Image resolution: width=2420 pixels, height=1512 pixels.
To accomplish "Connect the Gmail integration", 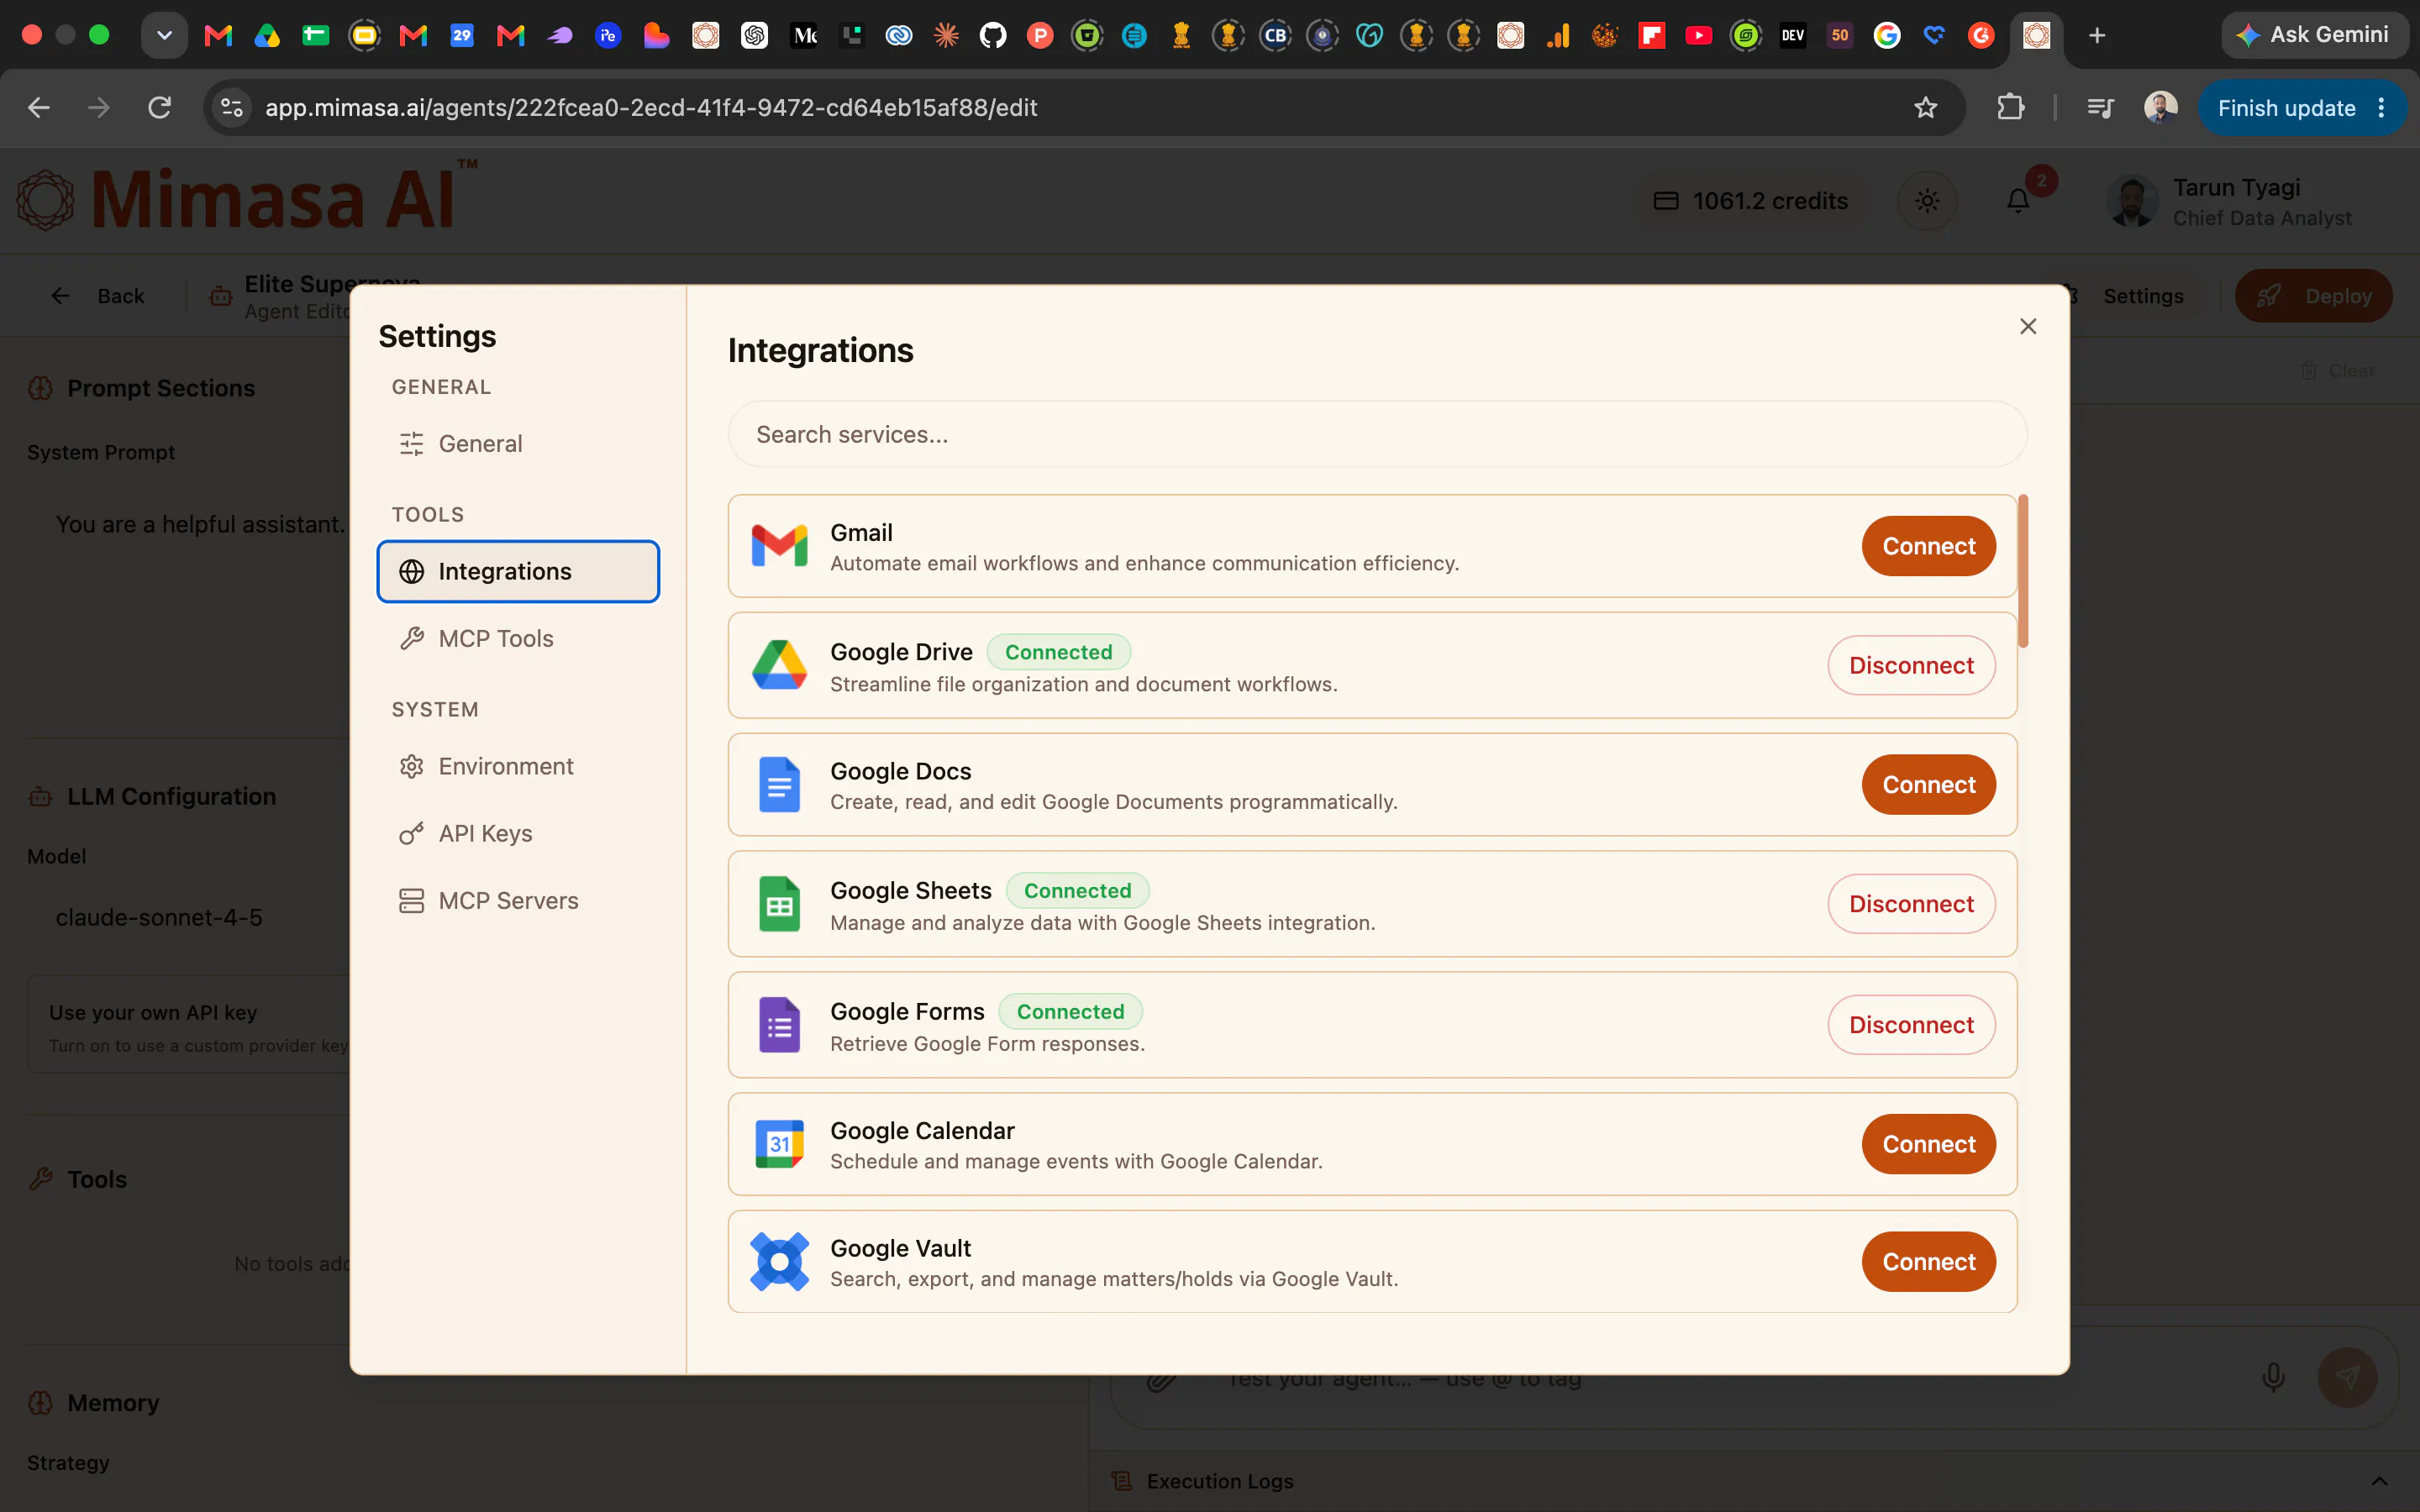I will (x=1928, y=546).
